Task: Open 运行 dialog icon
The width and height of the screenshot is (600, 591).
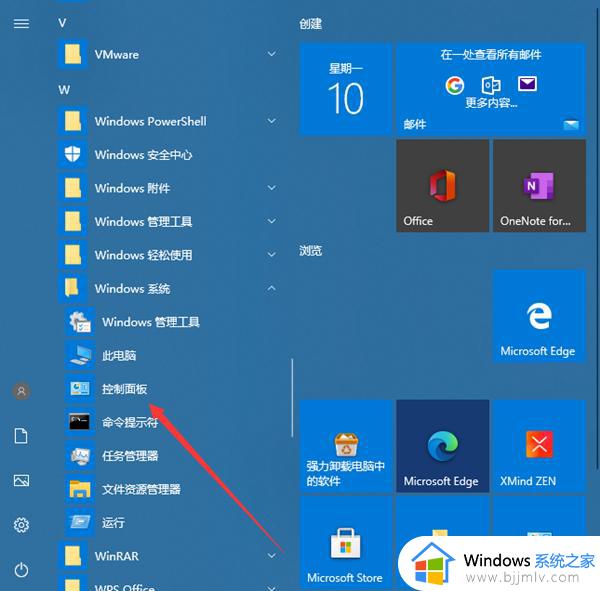Action: pyautogui.click(x=80, y=522)
